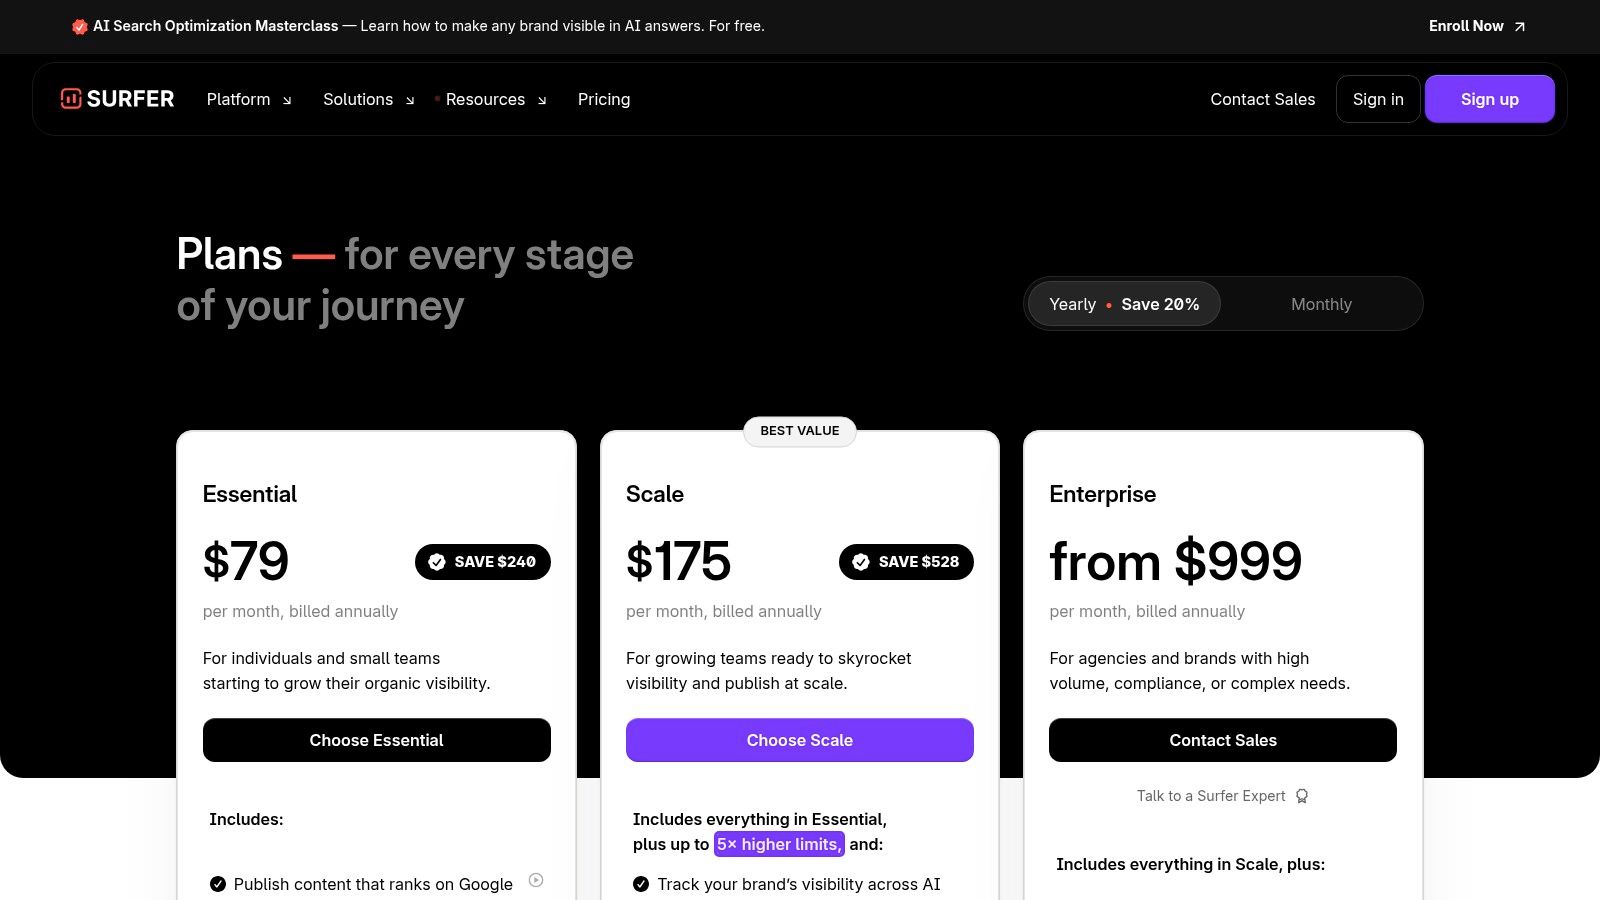
Task: Expand the Resources dropdown
Action: 496,99
